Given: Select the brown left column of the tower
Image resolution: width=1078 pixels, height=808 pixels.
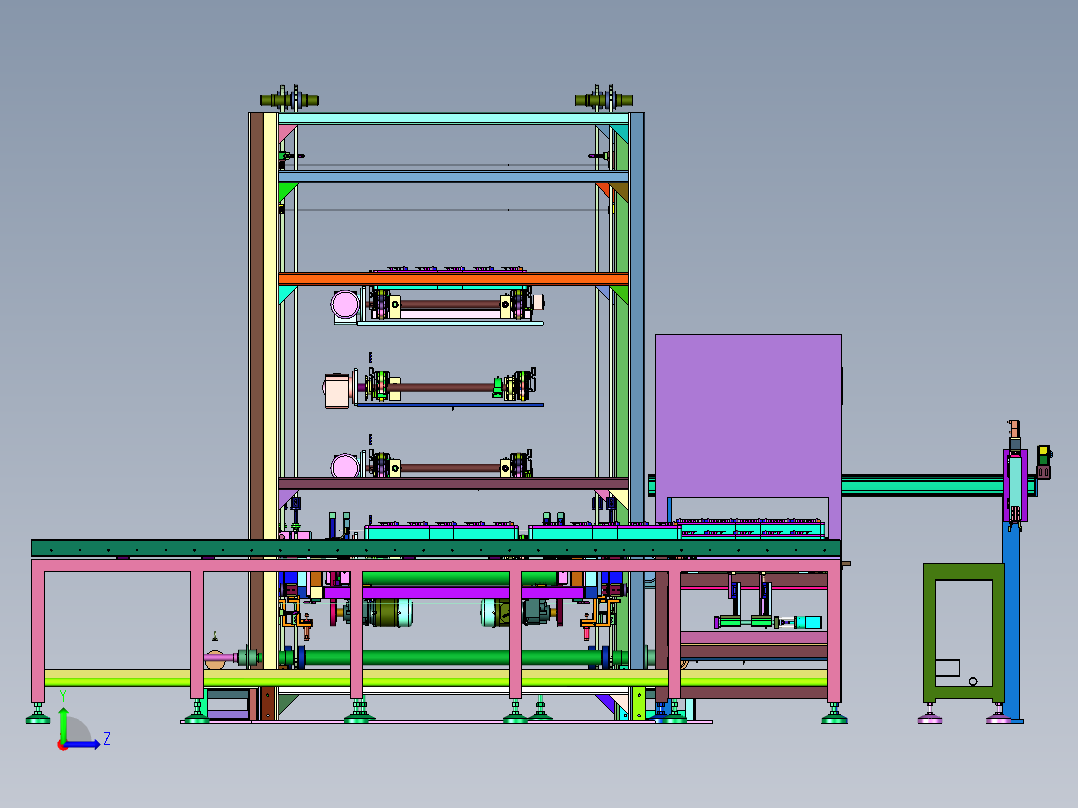Looking at the screenshot, I should tap(256, 392).
